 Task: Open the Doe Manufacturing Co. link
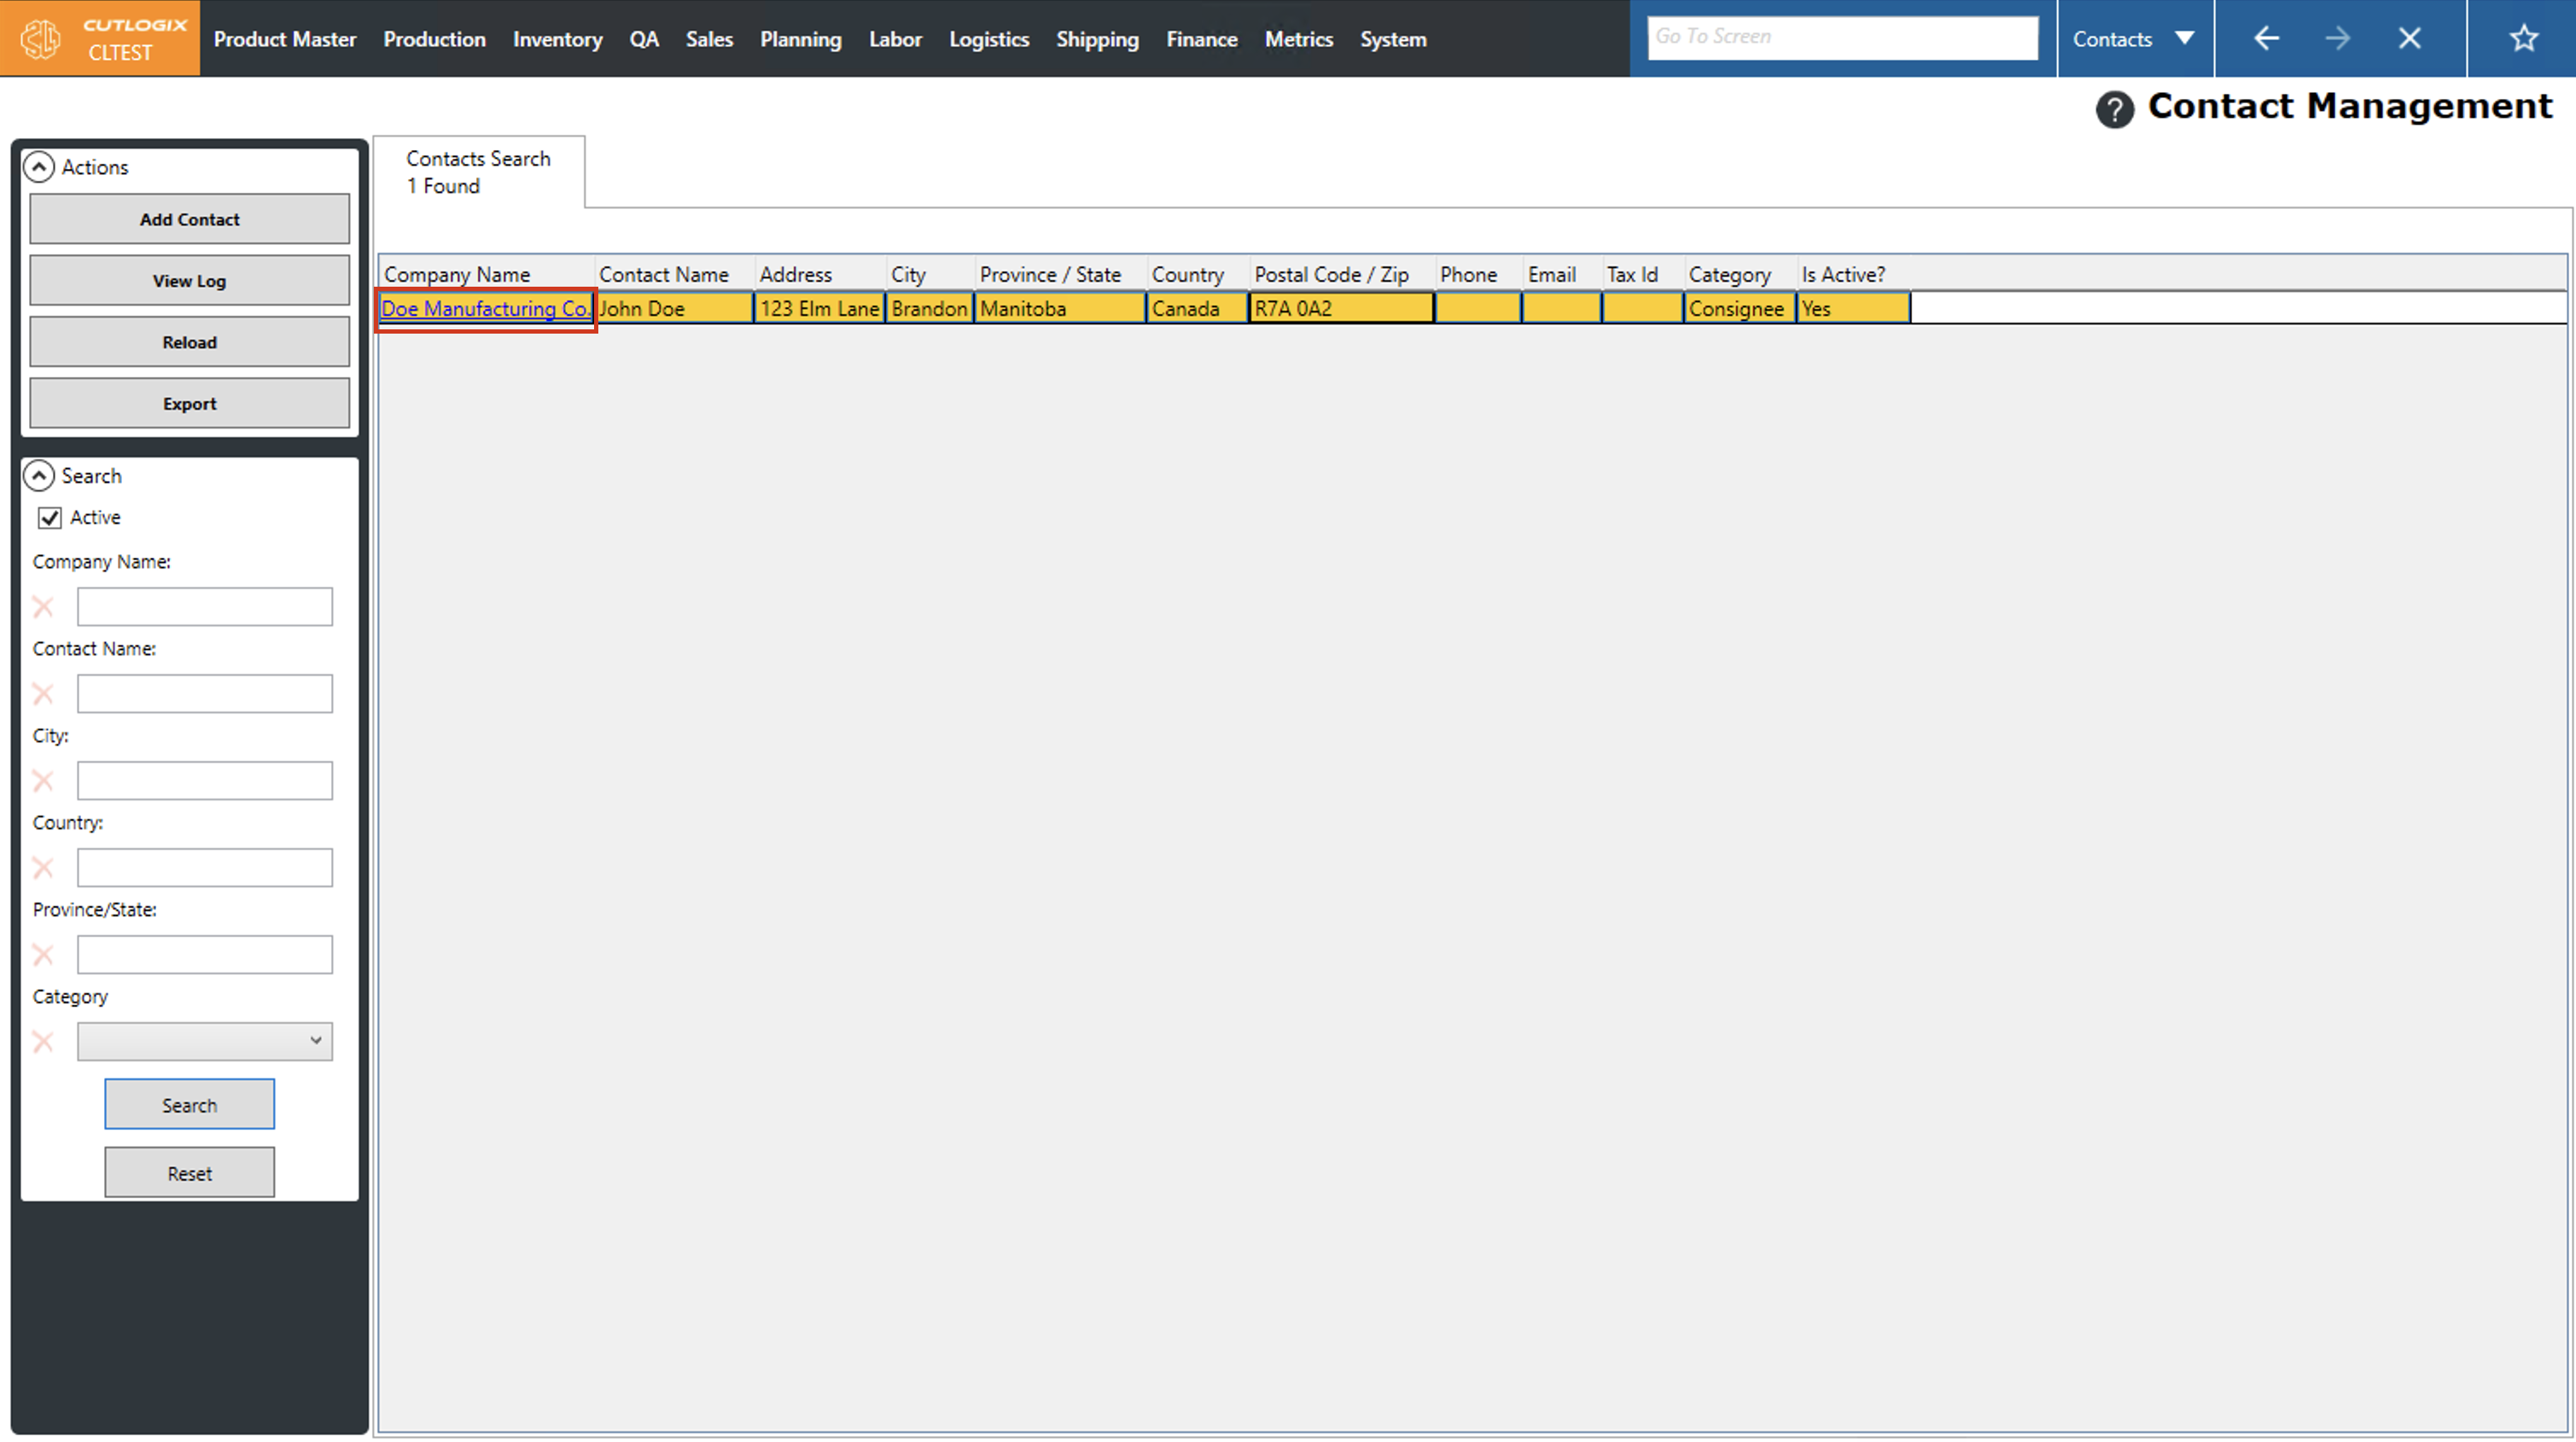point(485,309)
